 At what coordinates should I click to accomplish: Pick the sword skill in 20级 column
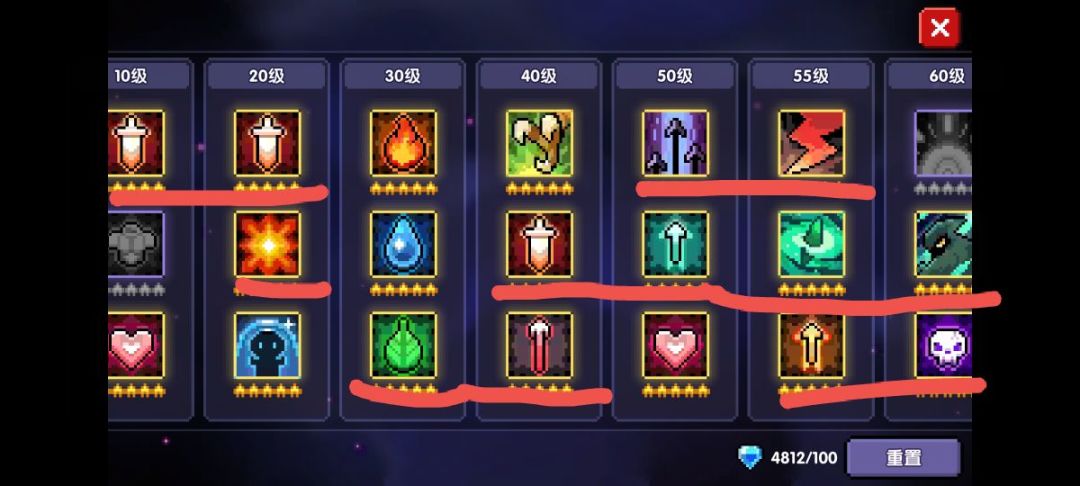pyautogui.click(x=267, y=143)
